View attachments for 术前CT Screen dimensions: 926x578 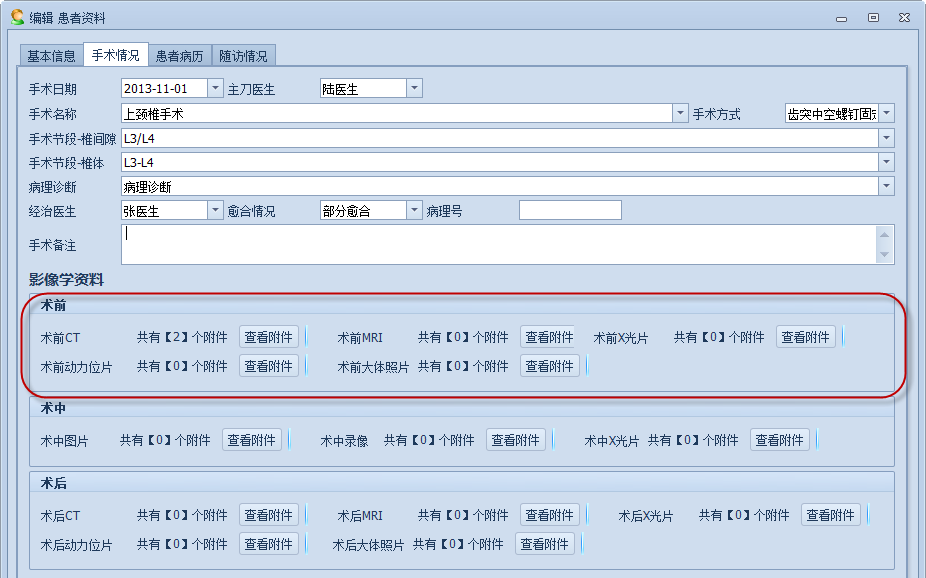[269, 337]
